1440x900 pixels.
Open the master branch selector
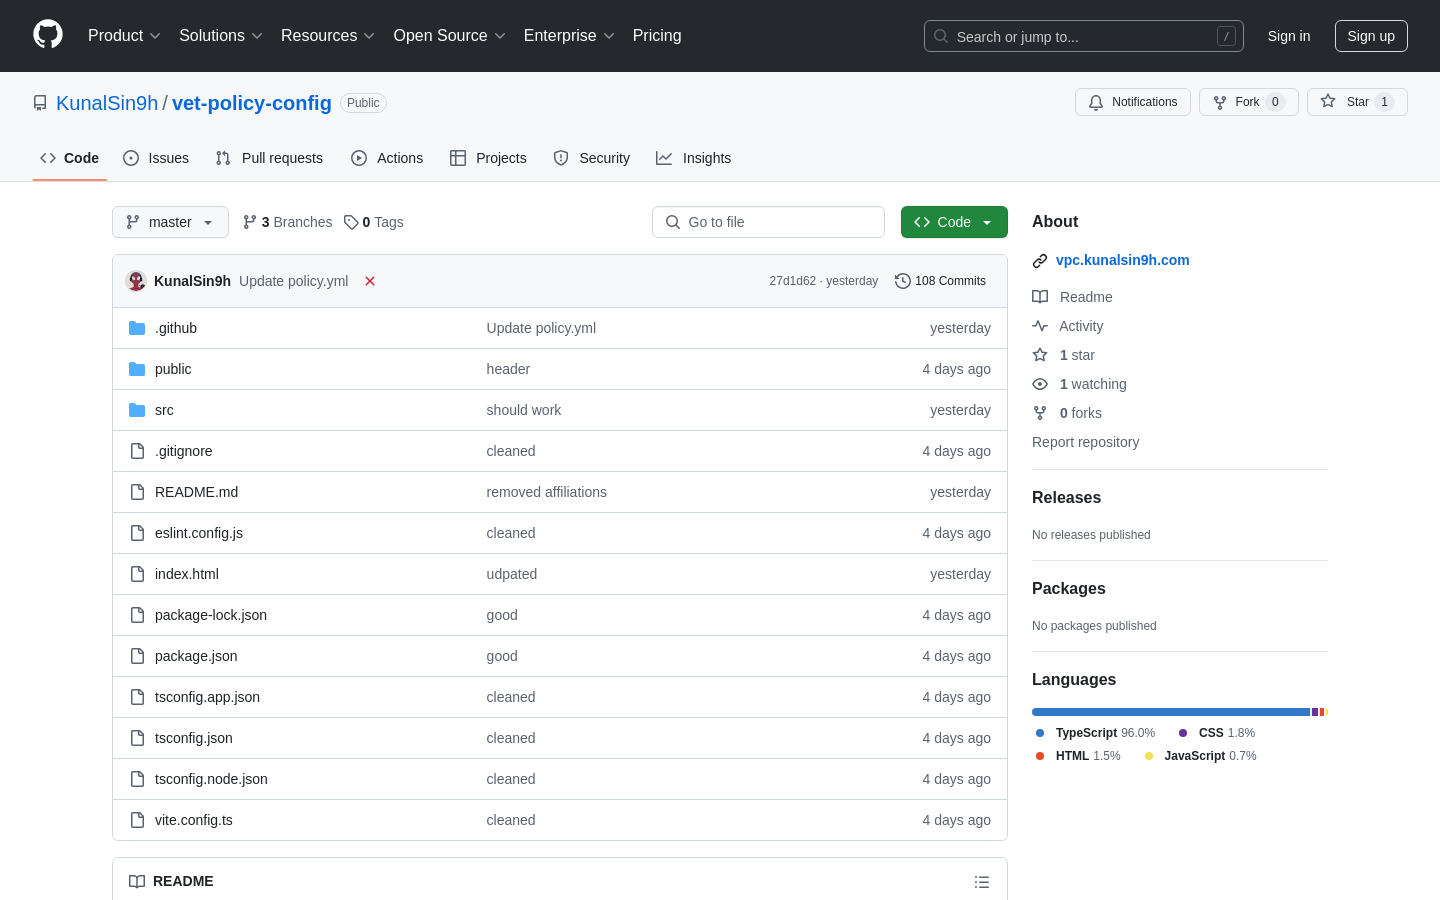(170, 222)
